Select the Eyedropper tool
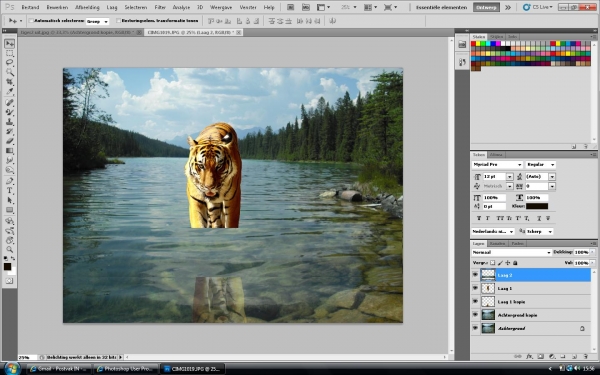The height and width of the screenshot is (375, 600). 10,91
